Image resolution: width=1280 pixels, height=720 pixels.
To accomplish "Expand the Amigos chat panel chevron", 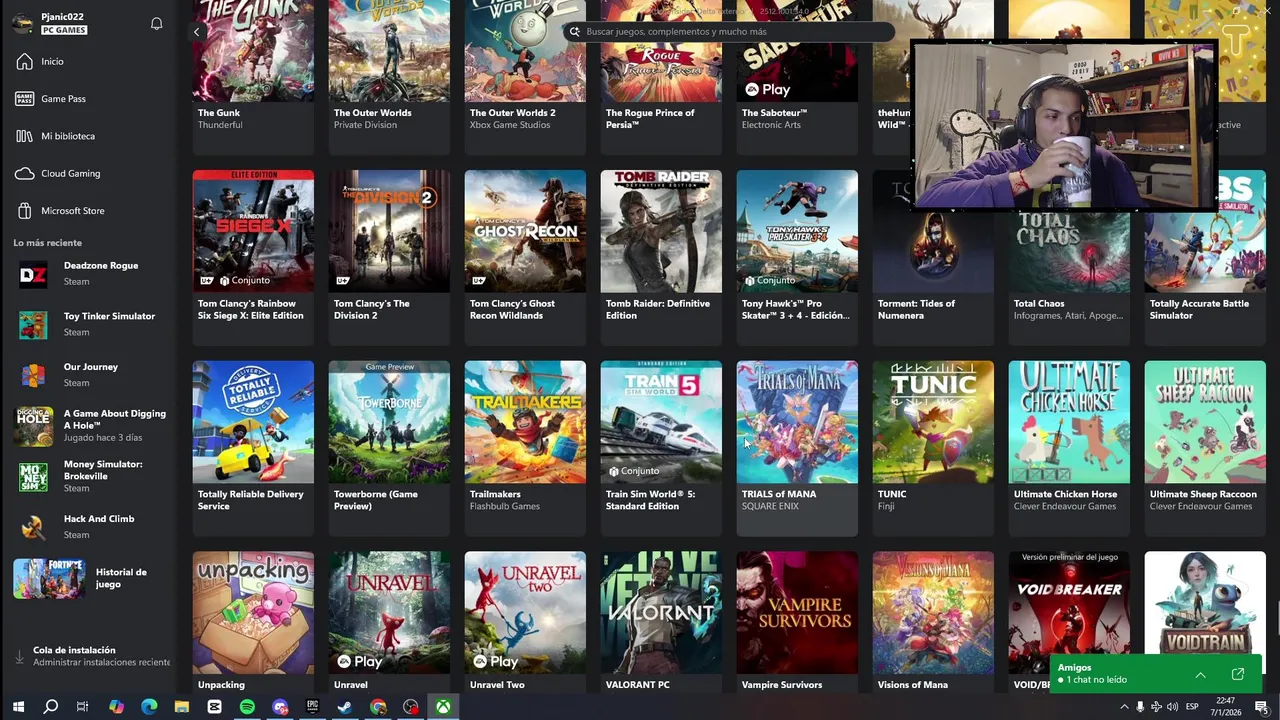I will tap(1200, 674).
